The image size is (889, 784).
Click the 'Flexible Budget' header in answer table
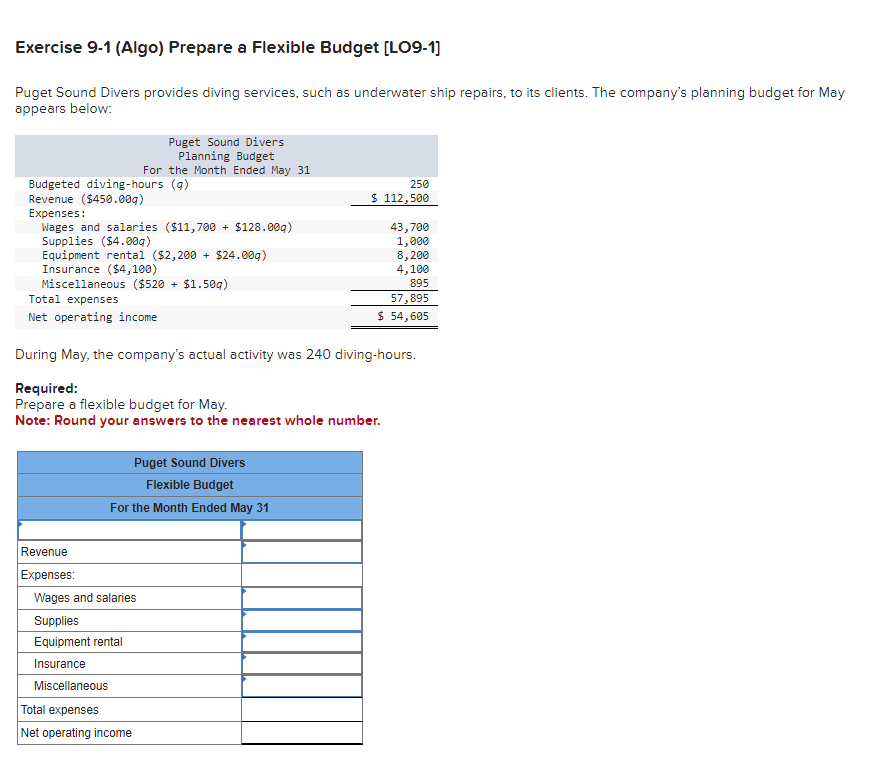click(x=189, y=485)
